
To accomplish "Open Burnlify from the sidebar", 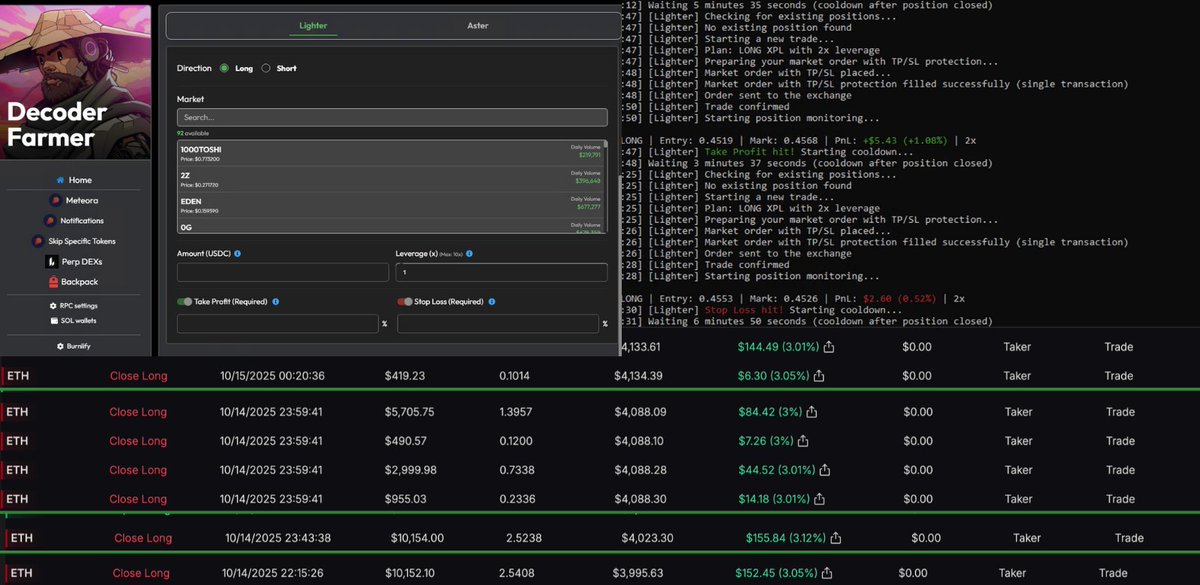I will point(75,346).
